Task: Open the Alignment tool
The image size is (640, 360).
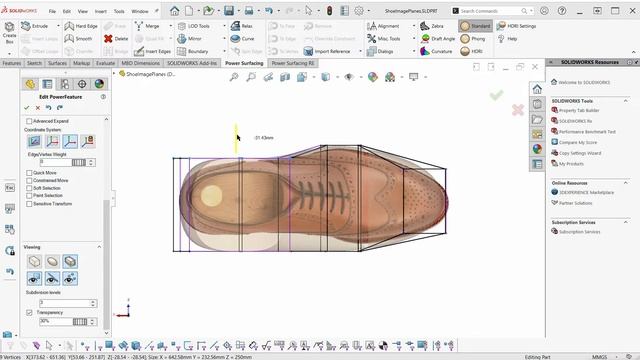Action: (x=383, y=26)
